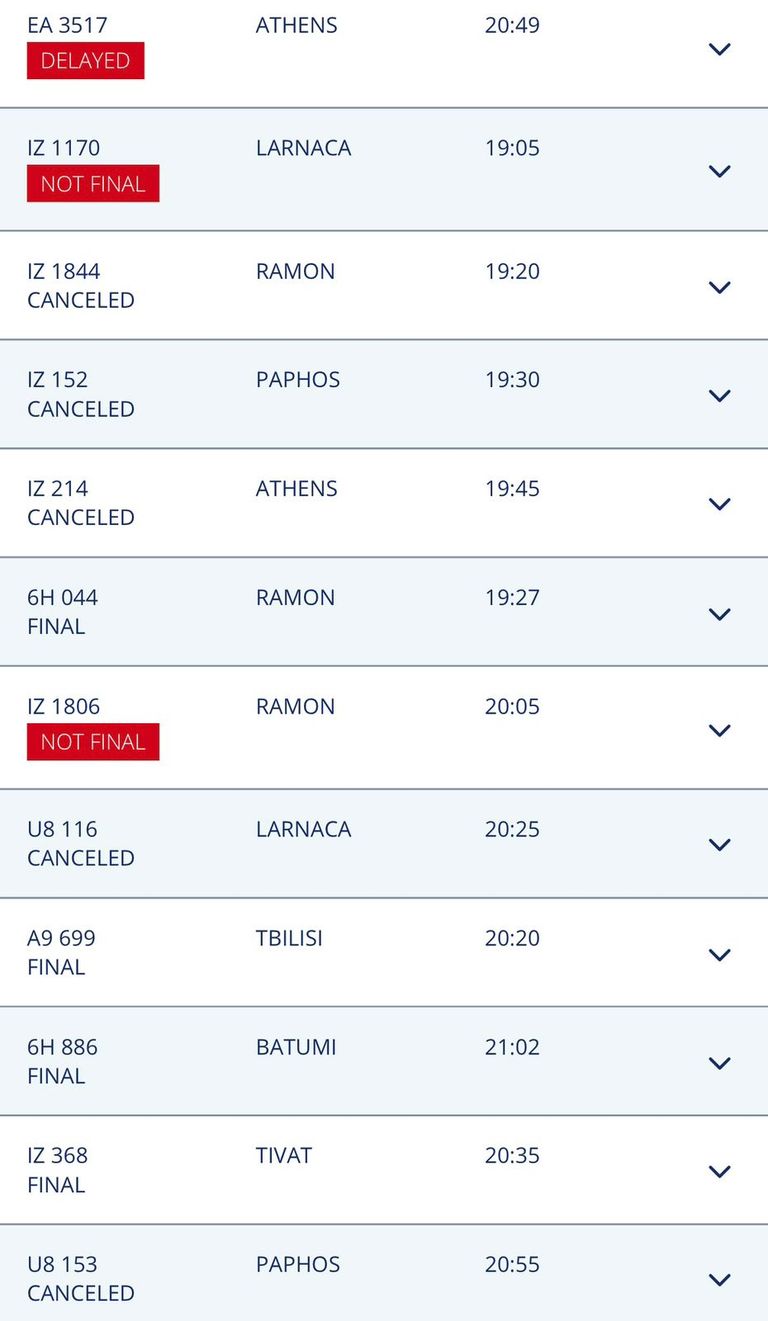
Task: Expand the EA 3517 Athens flight row
Action: pyautogui.click(x=719, y=49)
